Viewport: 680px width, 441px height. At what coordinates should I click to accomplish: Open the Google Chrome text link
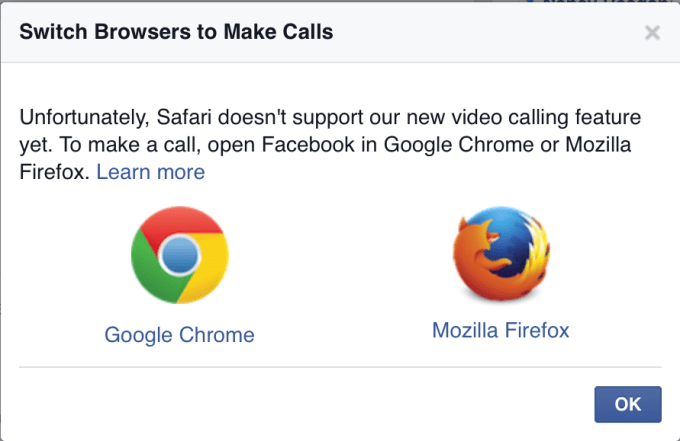(x=179, y=334)
